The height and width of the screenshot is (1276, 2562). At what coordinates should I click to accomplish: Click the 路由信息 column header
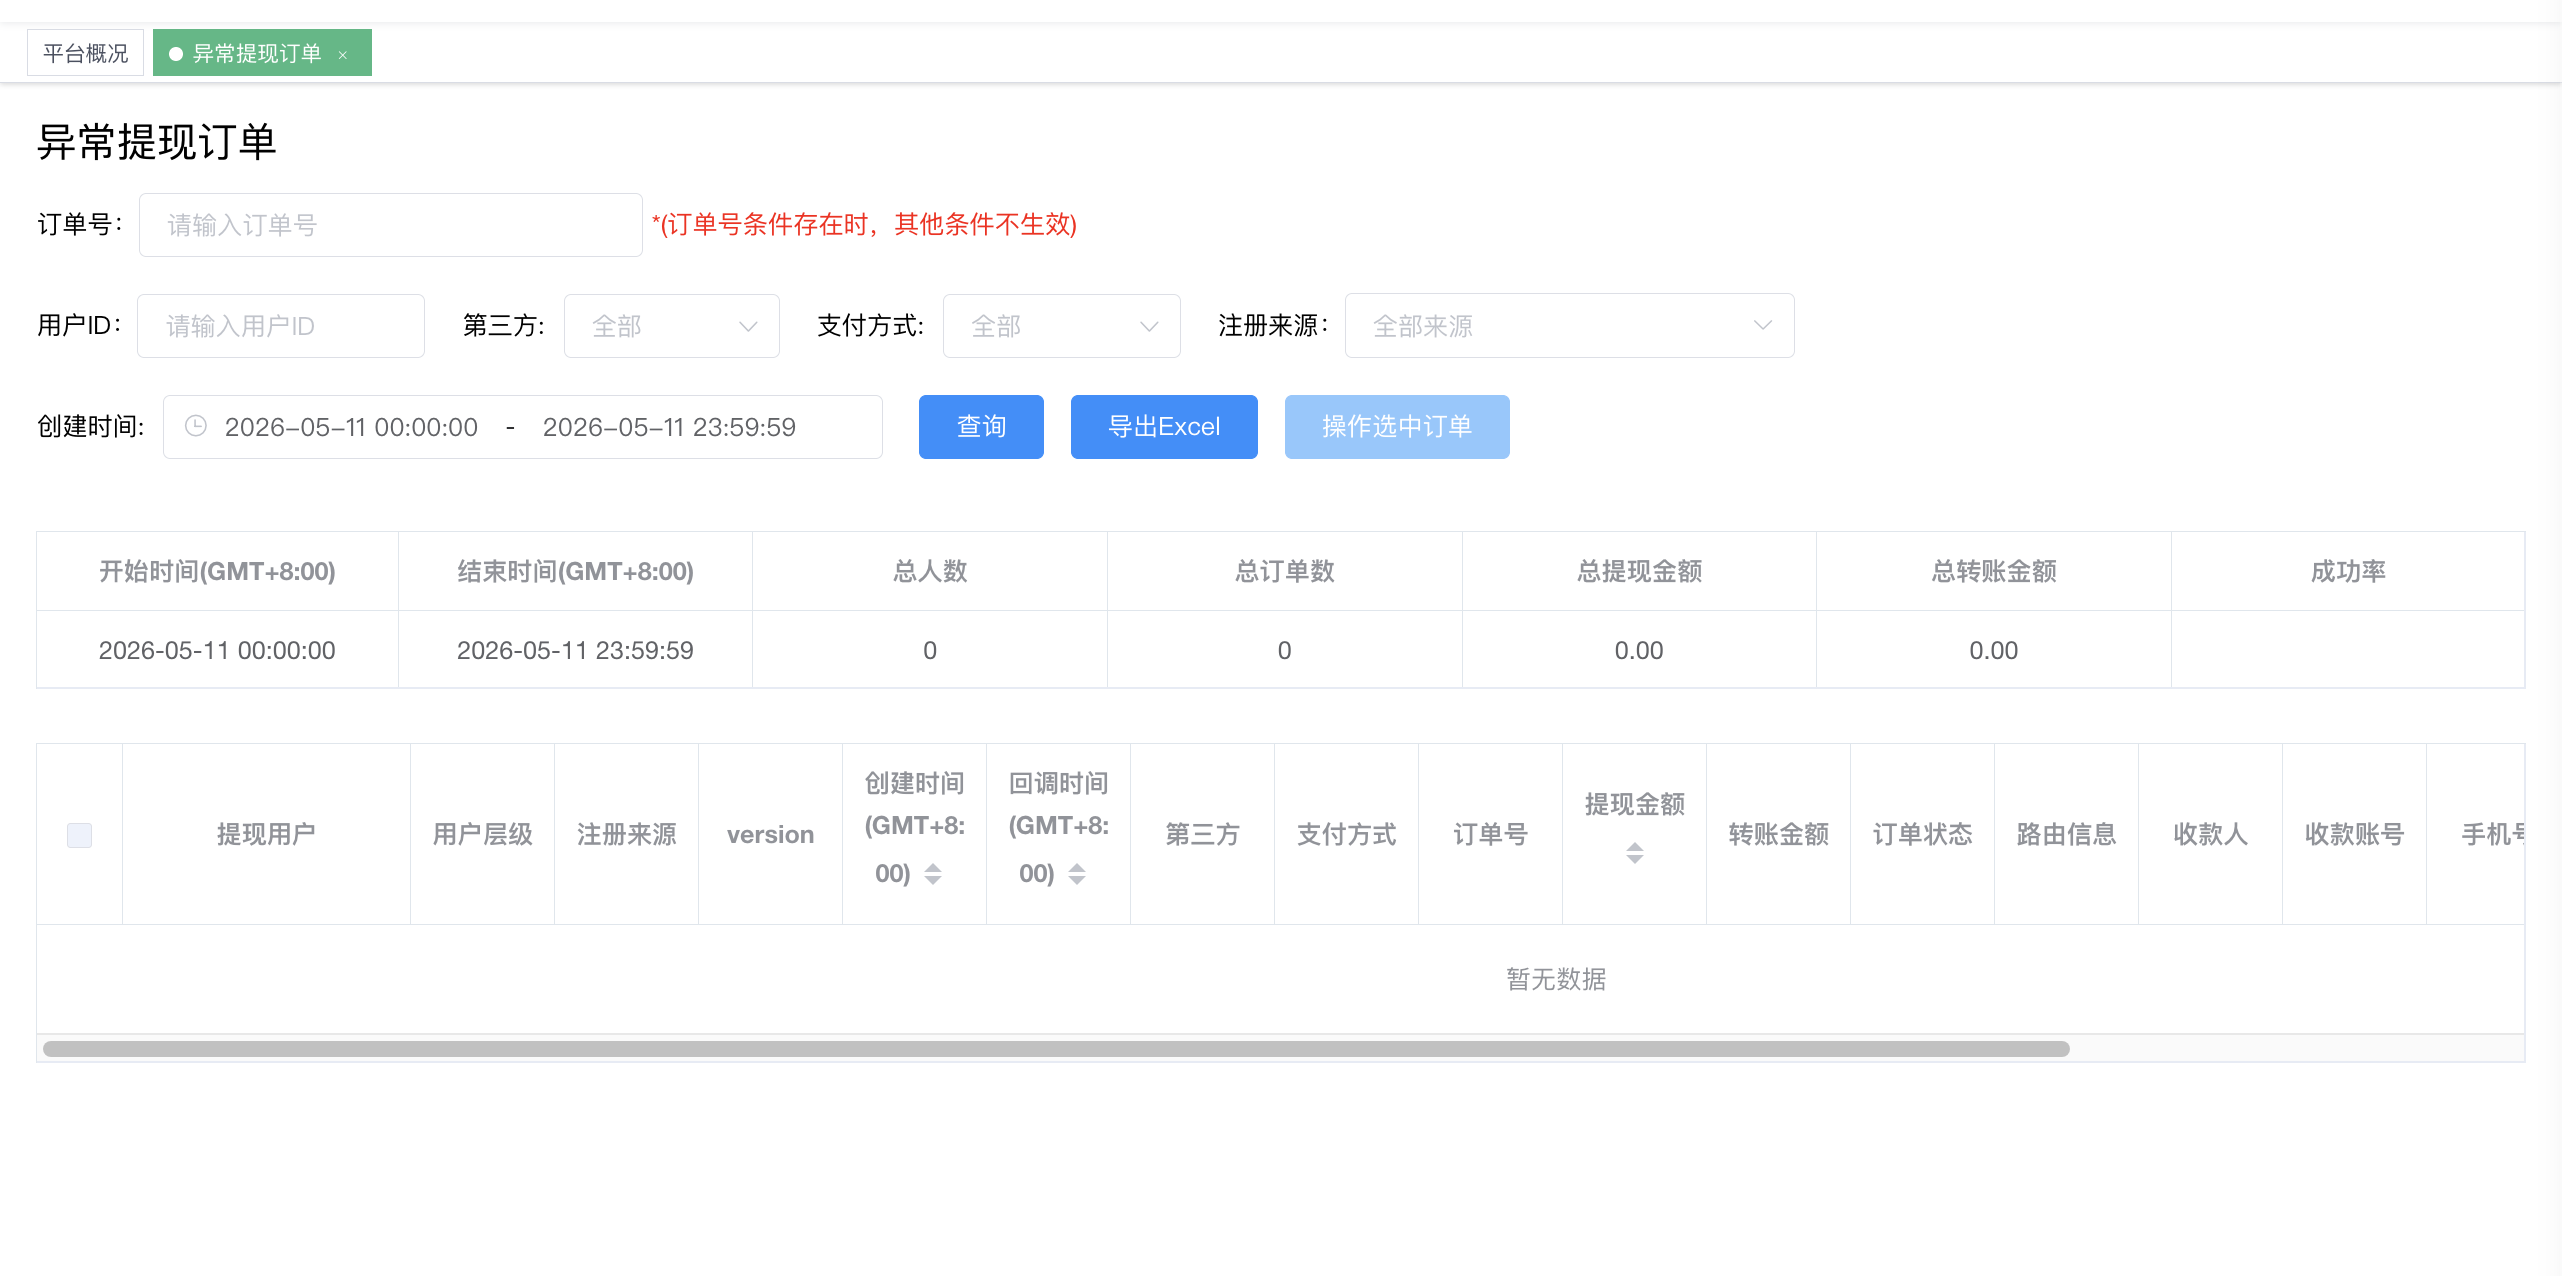pyautogui.click(x=2066, y=834)
